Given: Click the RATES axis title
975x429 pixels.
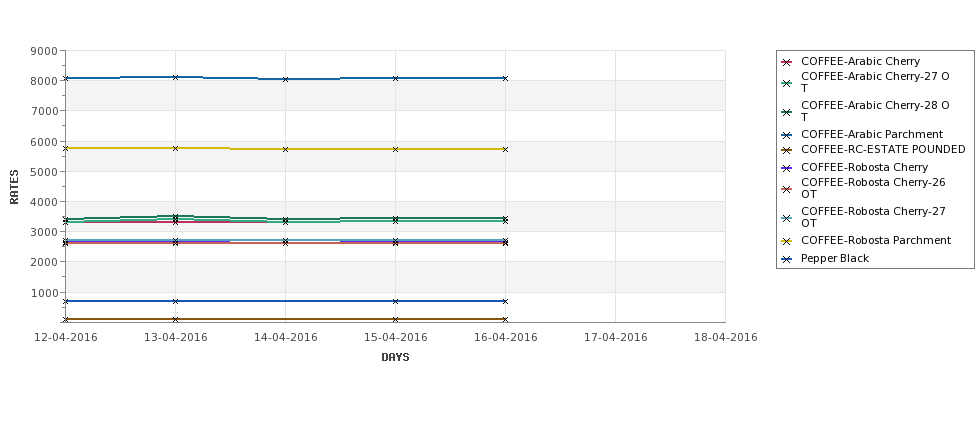Looking at the screenshot, I should point(14,187).
